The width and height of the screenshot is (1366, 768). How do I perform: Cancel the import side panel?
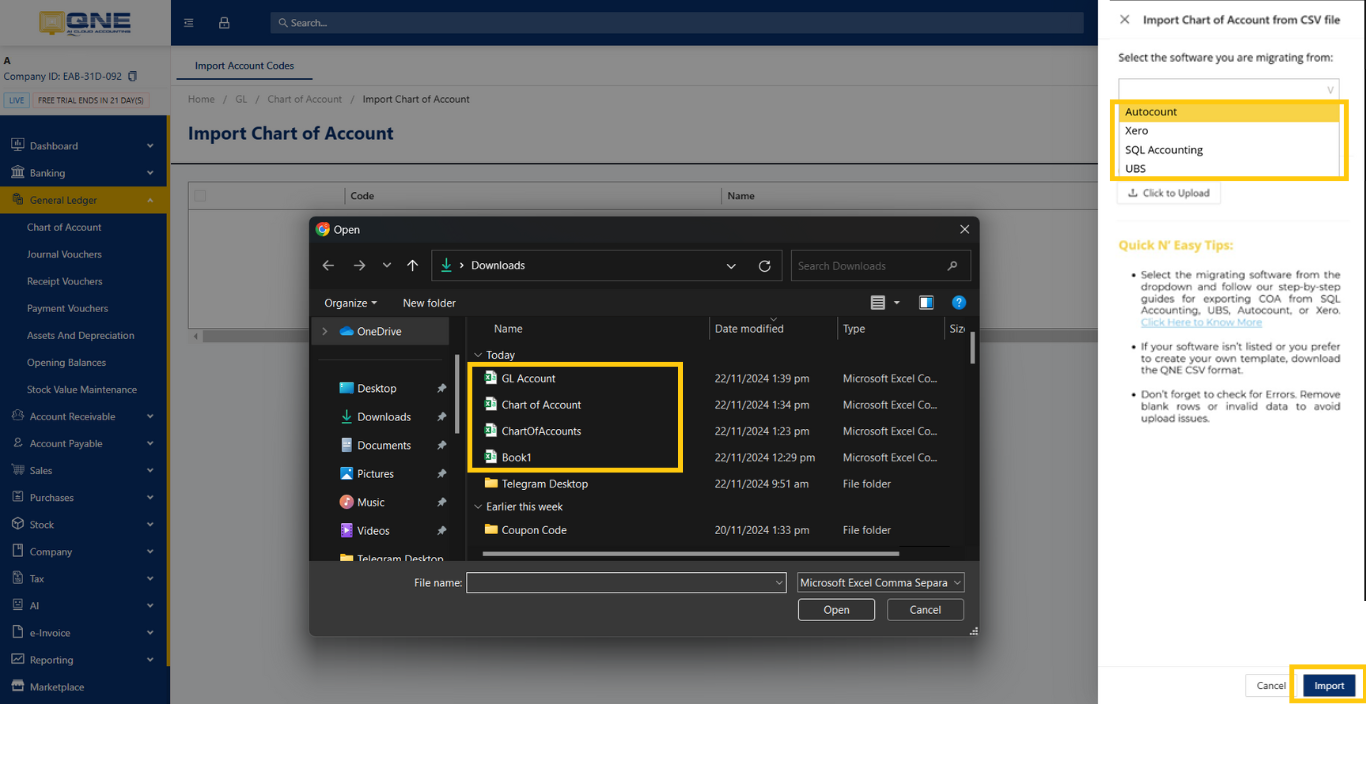pos(1271,686)
